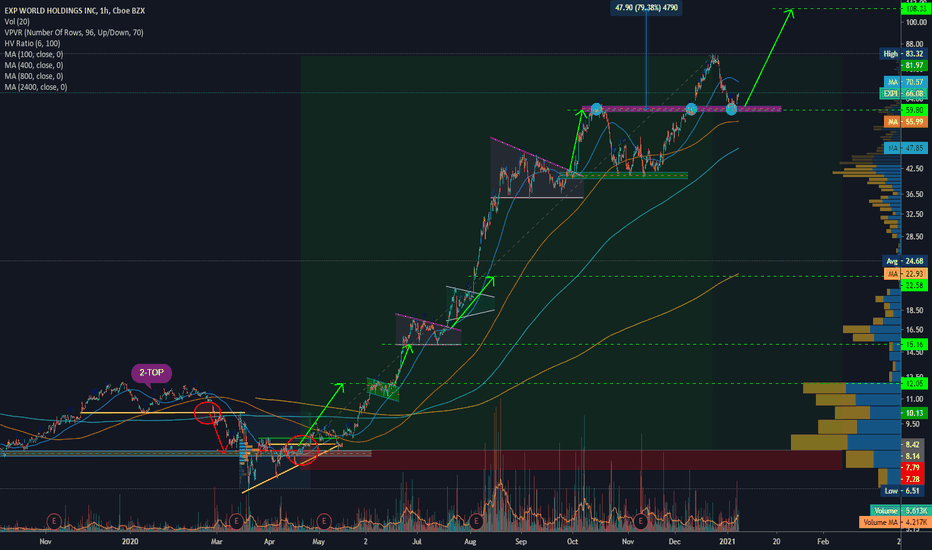Viewport: 932px width, 550px height.
Task: Click the MA 70.57 price label
Action: coord(906,82)
